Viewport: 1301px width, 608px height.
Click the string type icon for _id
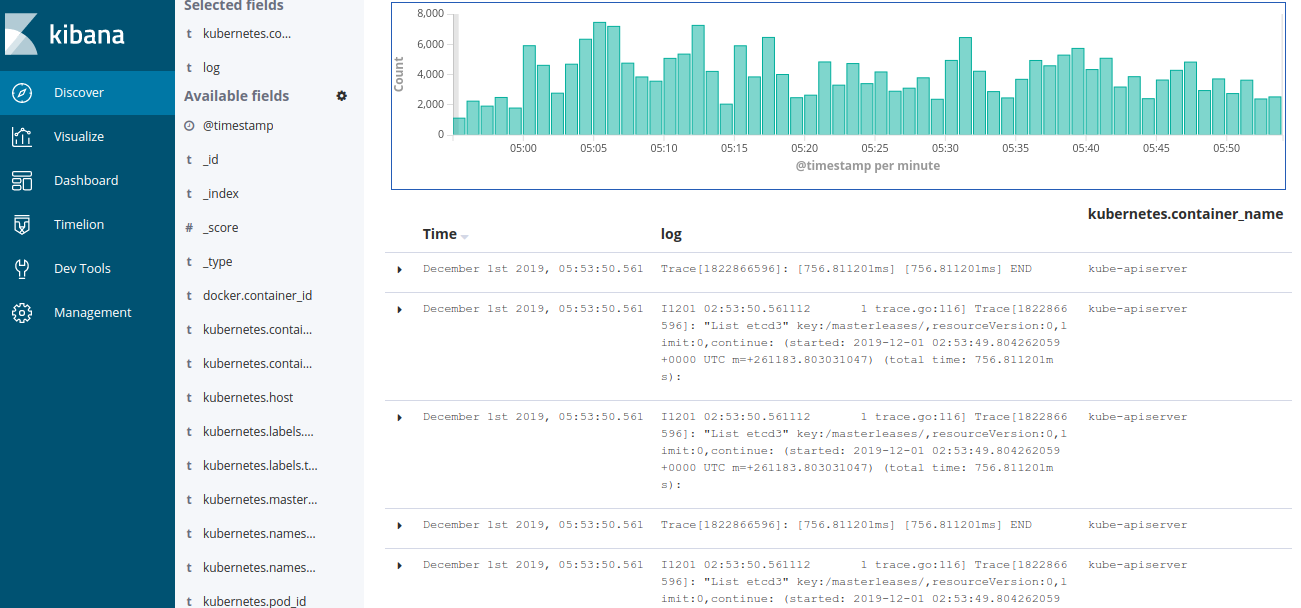[x=189, y=160]
